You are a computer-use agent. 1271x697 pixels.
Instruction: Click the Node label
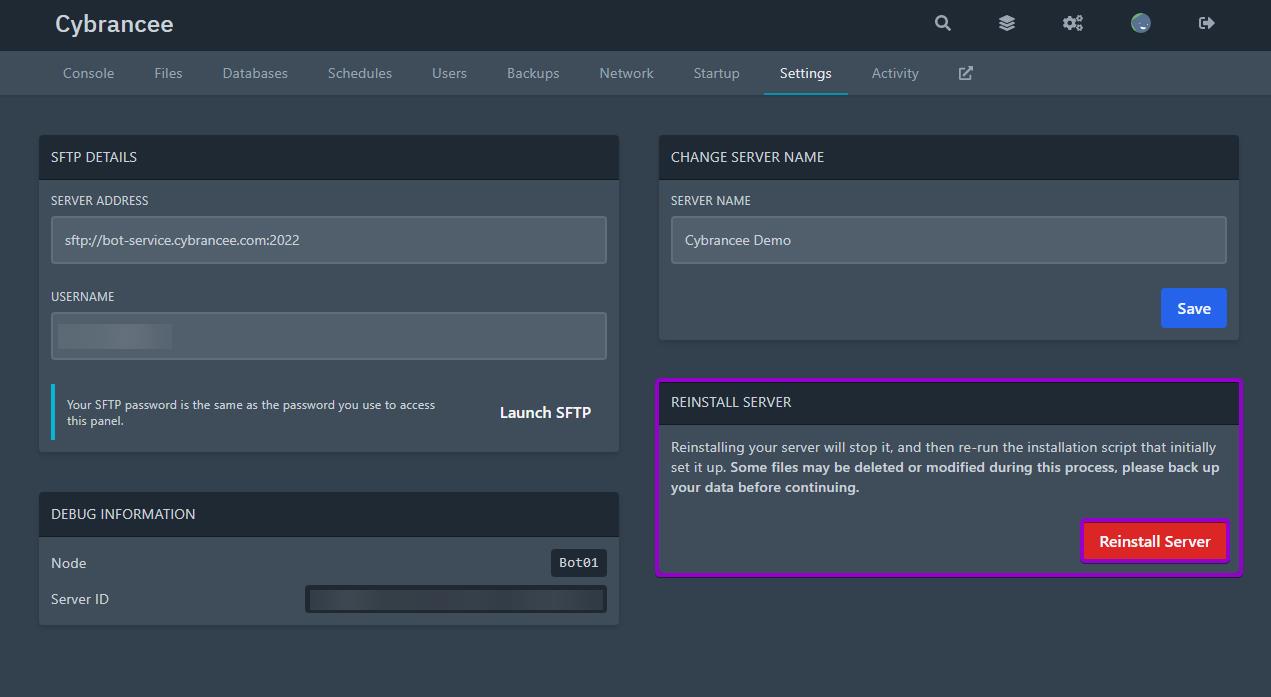point(68,563)
